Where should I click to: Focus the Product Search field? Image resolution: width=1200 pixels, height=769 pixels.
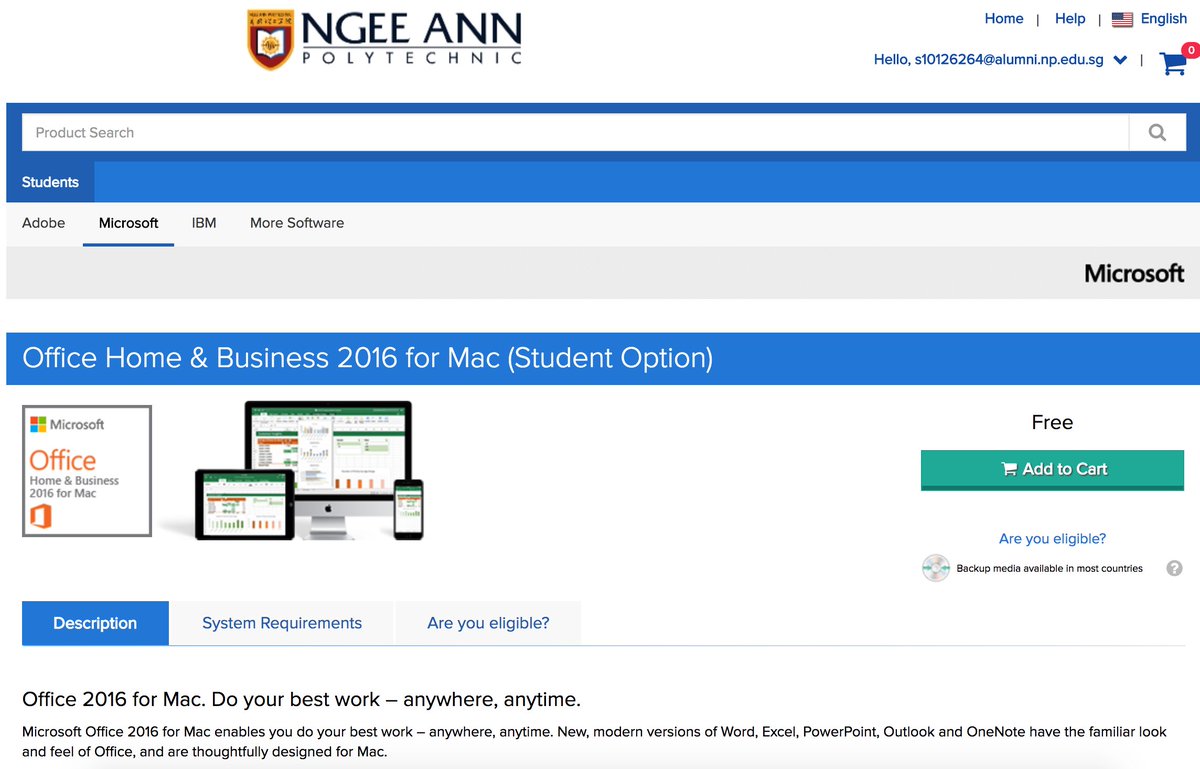pos(575,132)
